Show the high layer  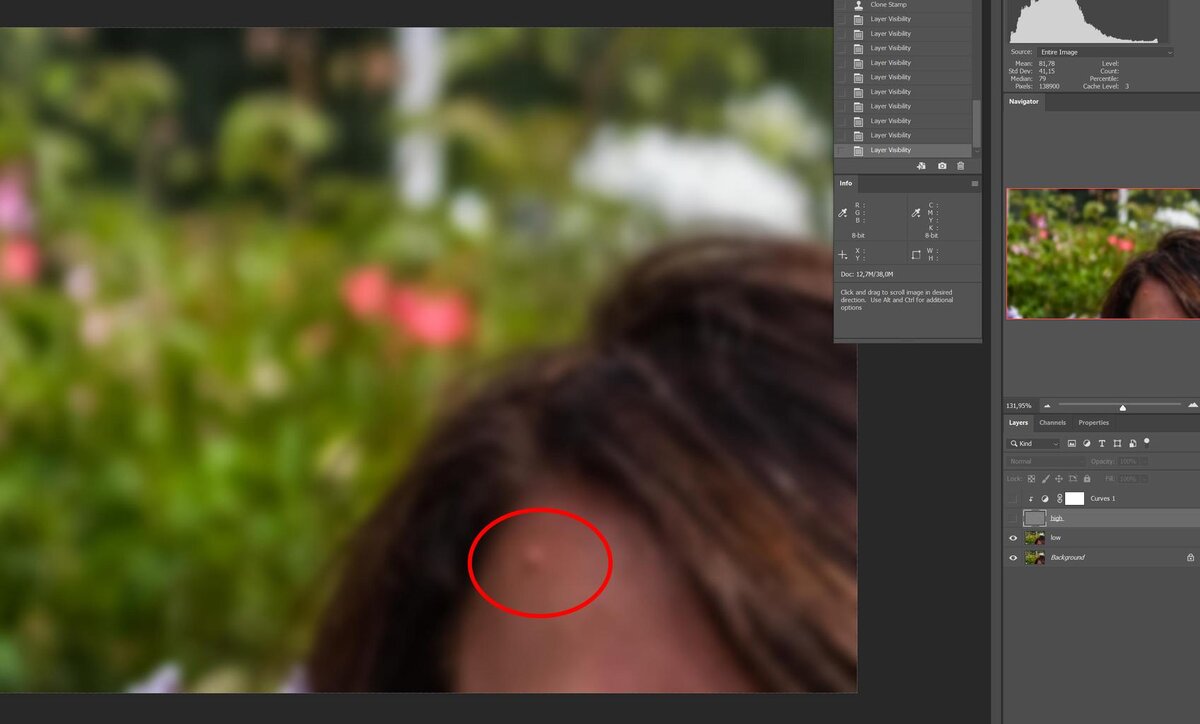pyautogui.click(x=1013, y=518)
